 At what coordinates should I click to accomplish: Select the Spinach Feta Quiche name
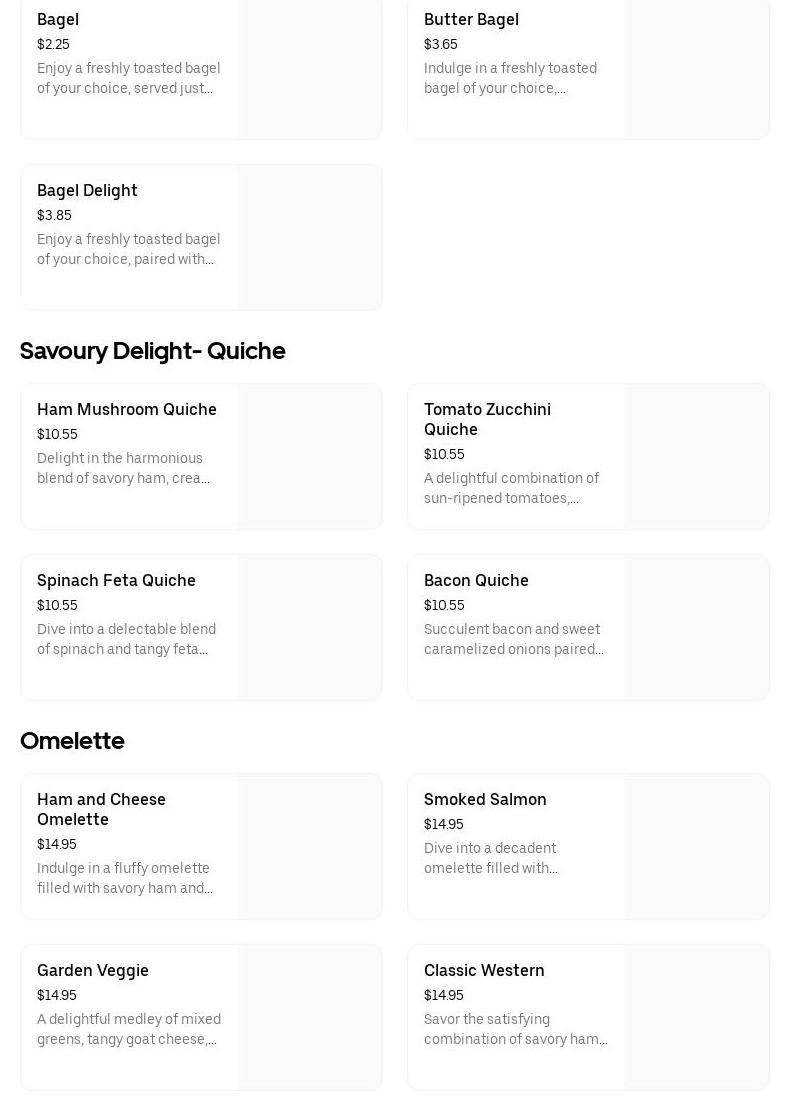tap(116, 580)
